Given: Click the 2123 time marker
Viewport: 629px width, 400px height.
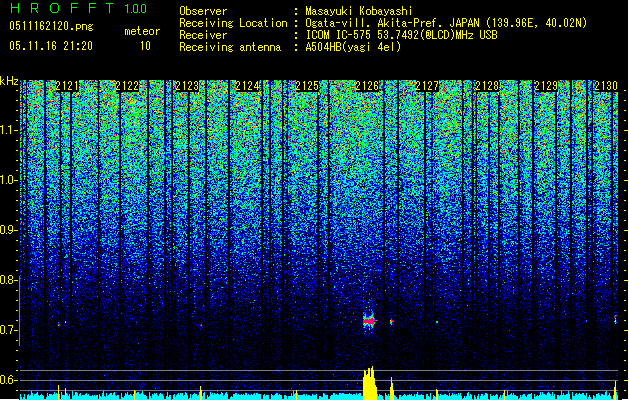Looking at the screenshot, I should pyautogui.click(x=187, y=86).
